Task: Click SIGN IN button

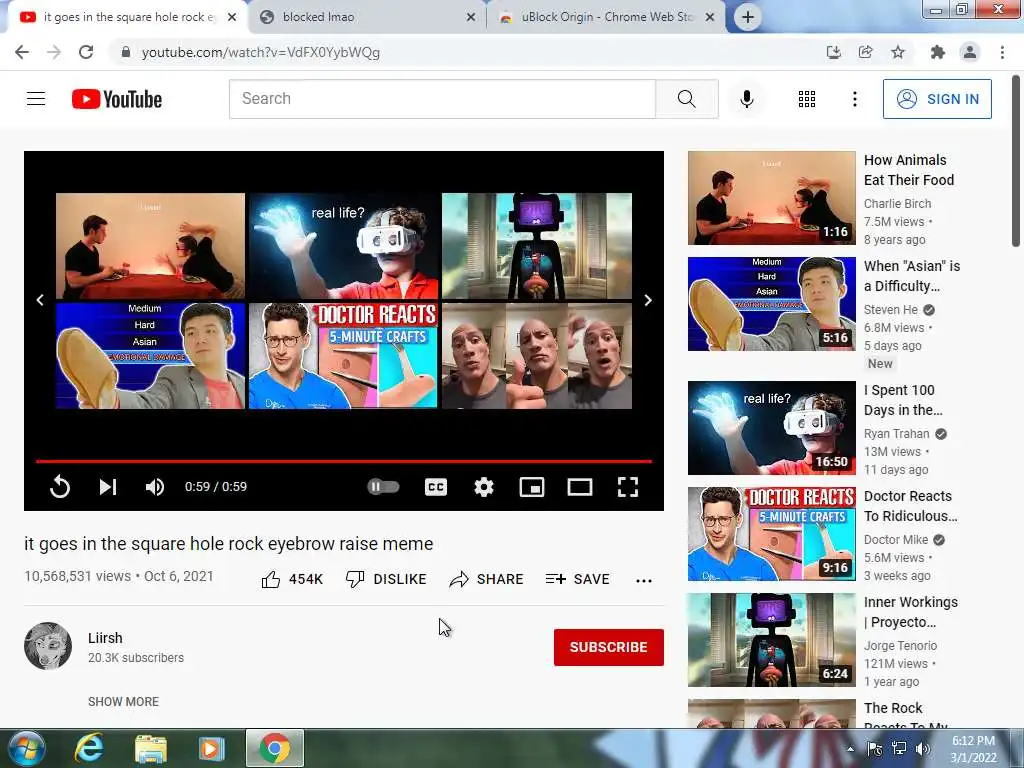Action: pyautogui.click(x=937, y=99)
